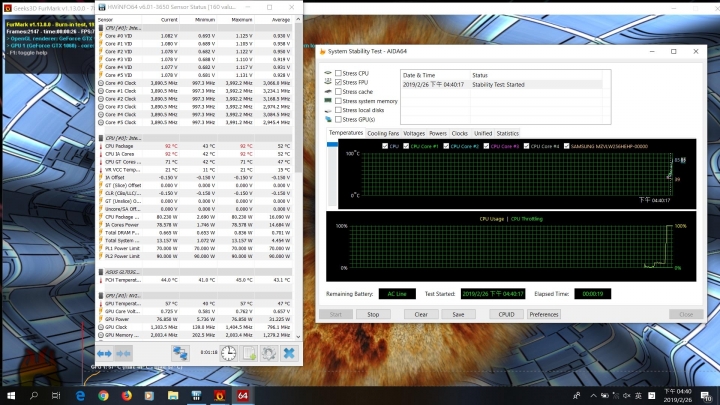The image size is (720, 405).
Task: Toggle CPU Core #2 graph checkbox
Action: 446,146
